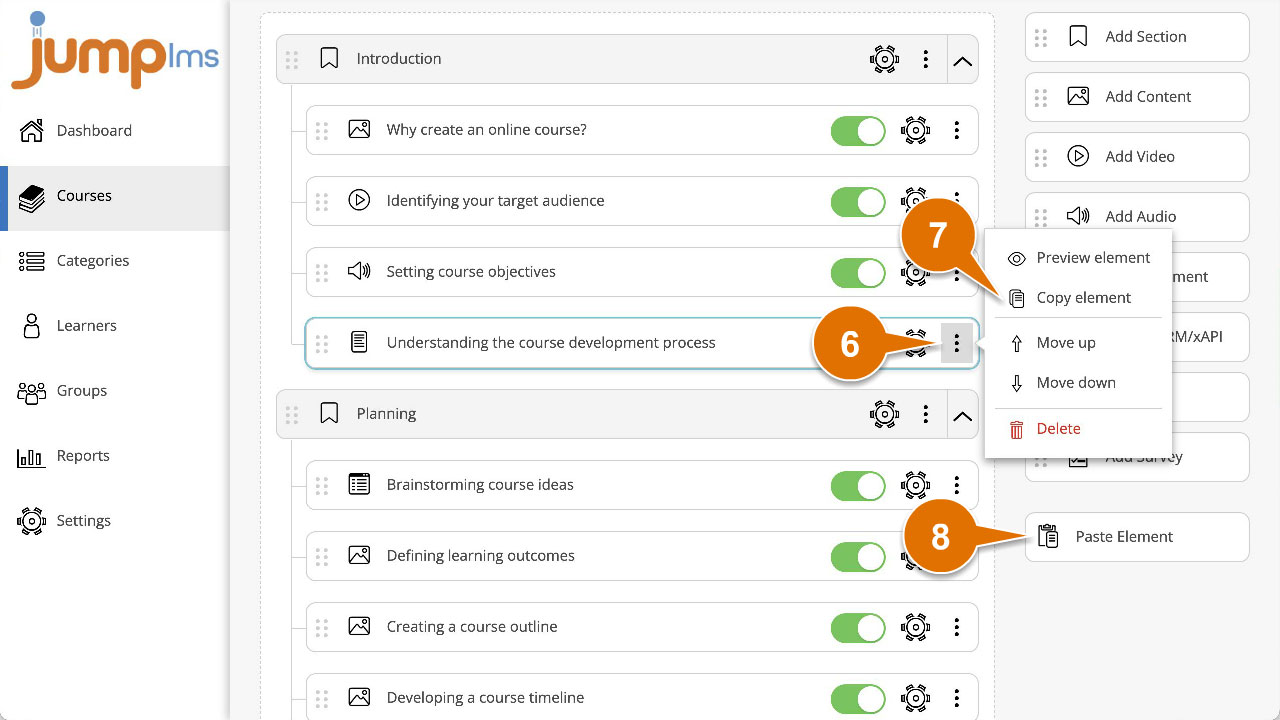Click the Planning section bookmark icon

329,414
